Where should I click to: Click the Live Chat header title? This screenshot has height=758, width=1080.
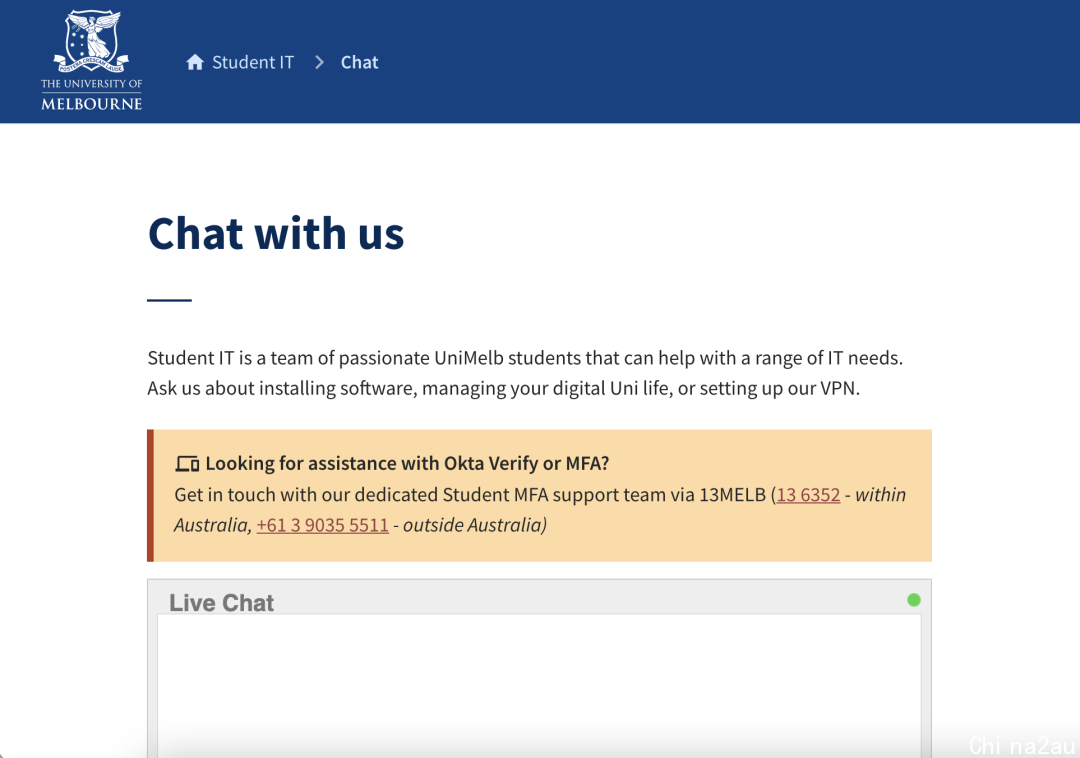point(221,602)
